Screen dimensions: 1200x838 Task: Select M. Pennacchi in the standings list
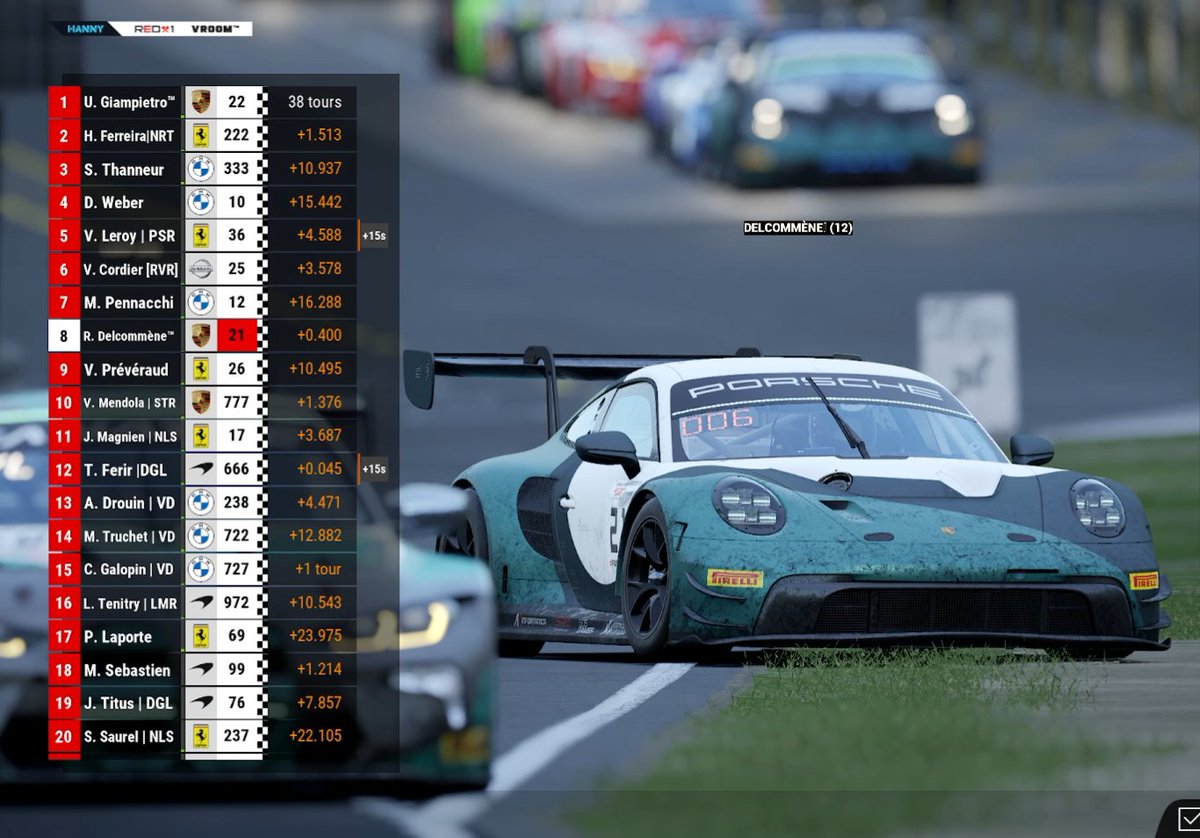click(130, 302)
